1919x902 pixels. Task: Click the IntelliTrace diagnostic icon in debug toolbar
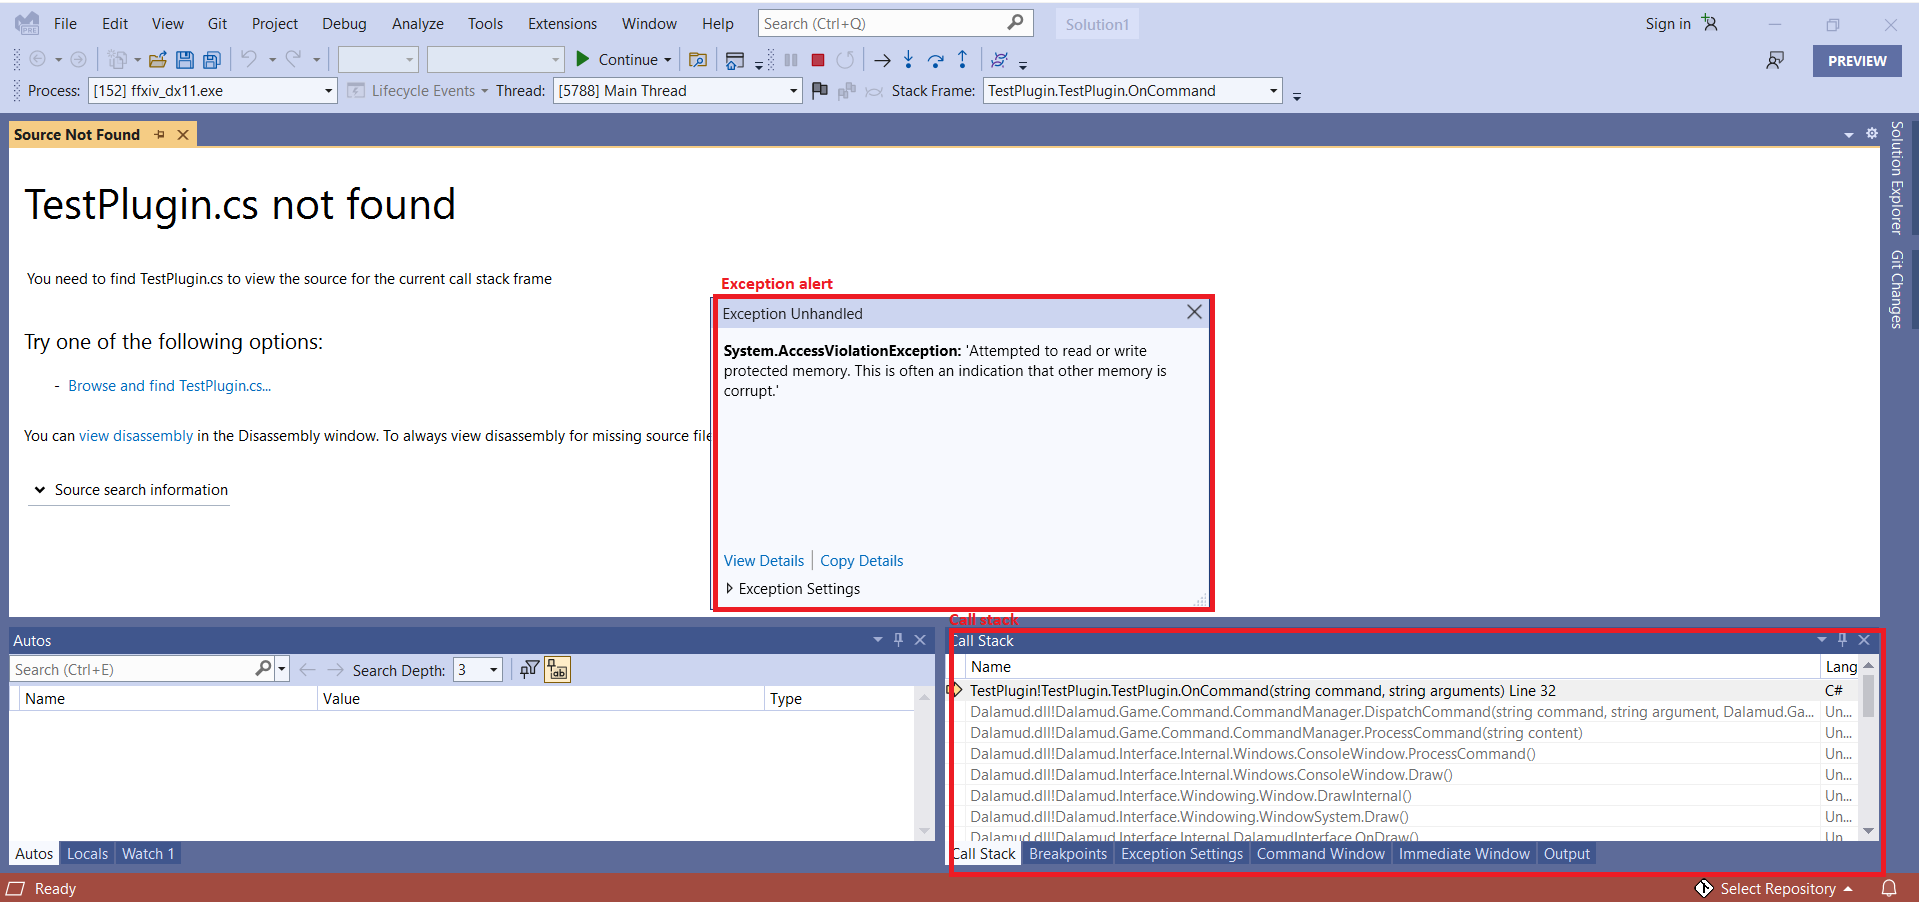(x=999, y=60)
